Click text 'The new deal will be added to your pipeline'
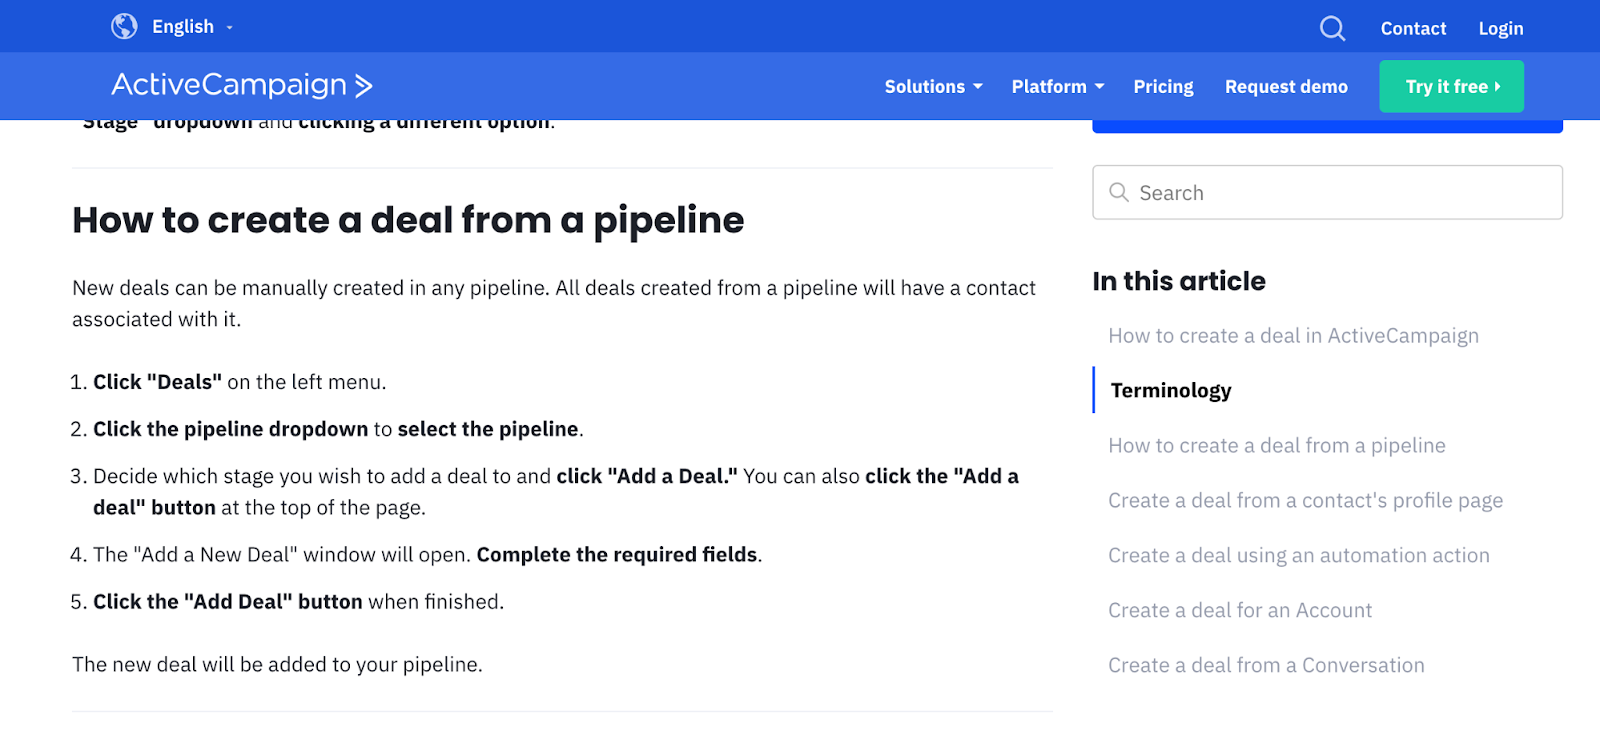This screenshot has width=1600, height=731. (x=277, y=665)
